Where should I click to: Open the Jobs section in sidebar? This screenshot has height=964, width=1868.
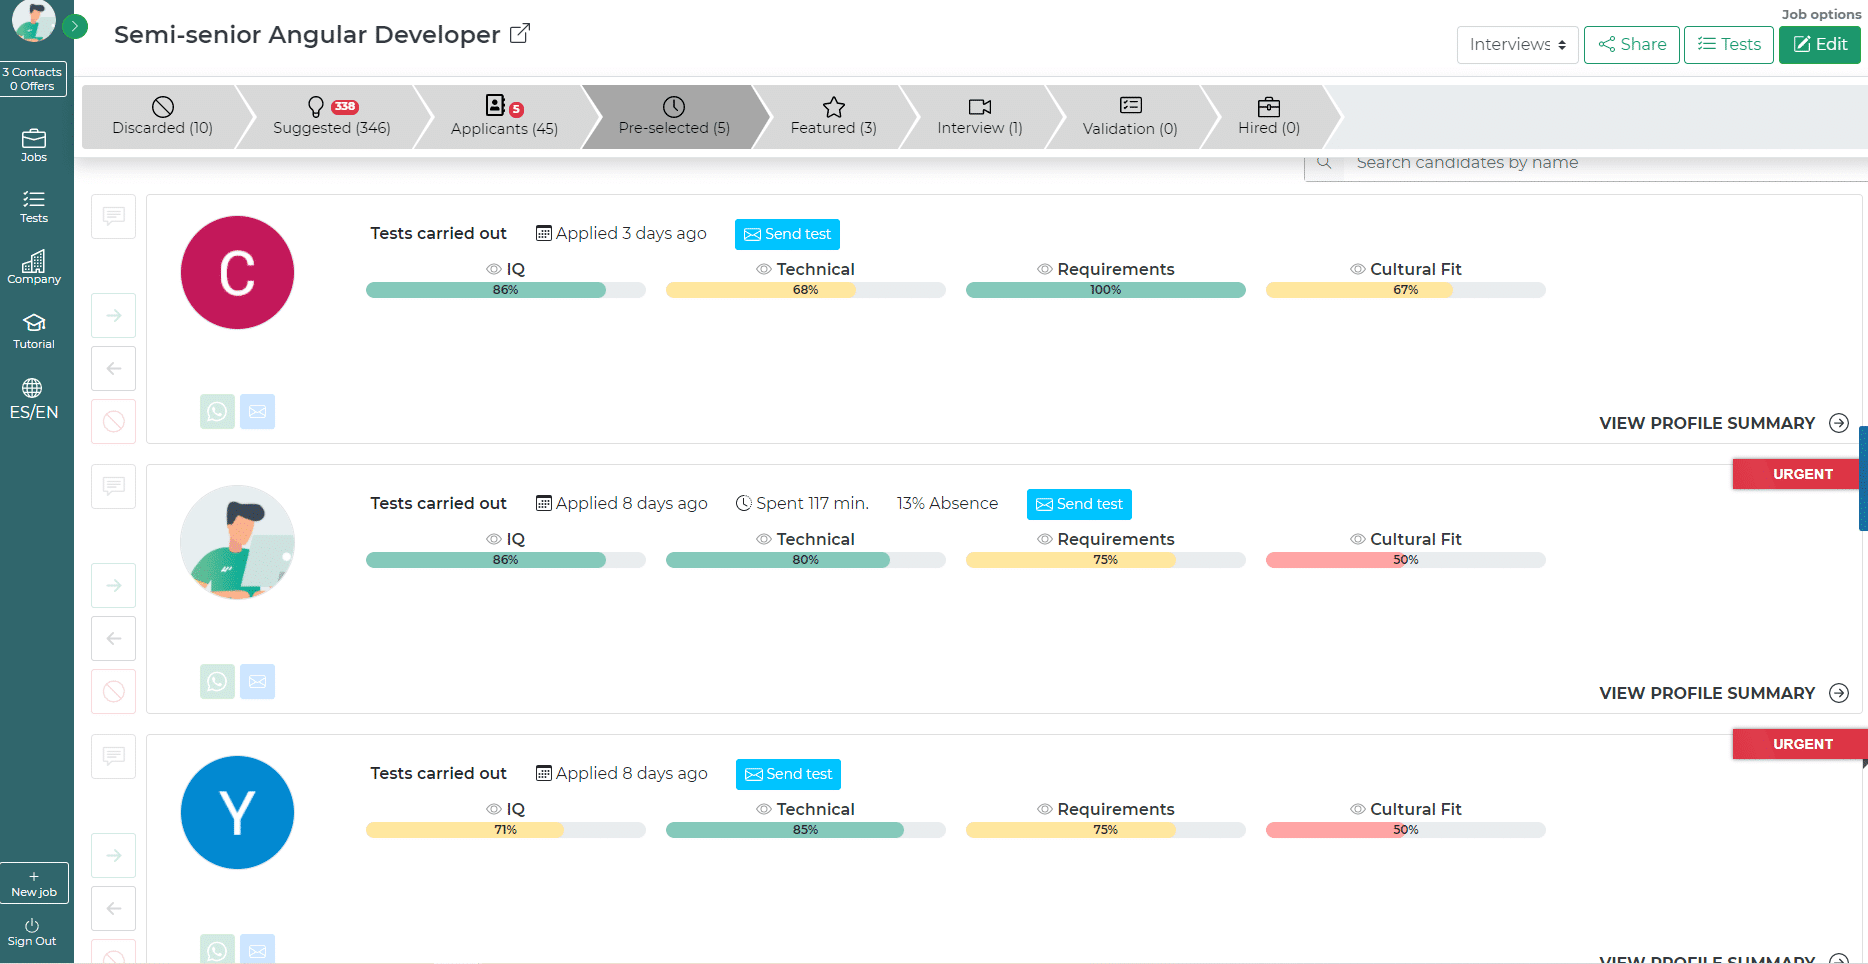coord(34,146)
